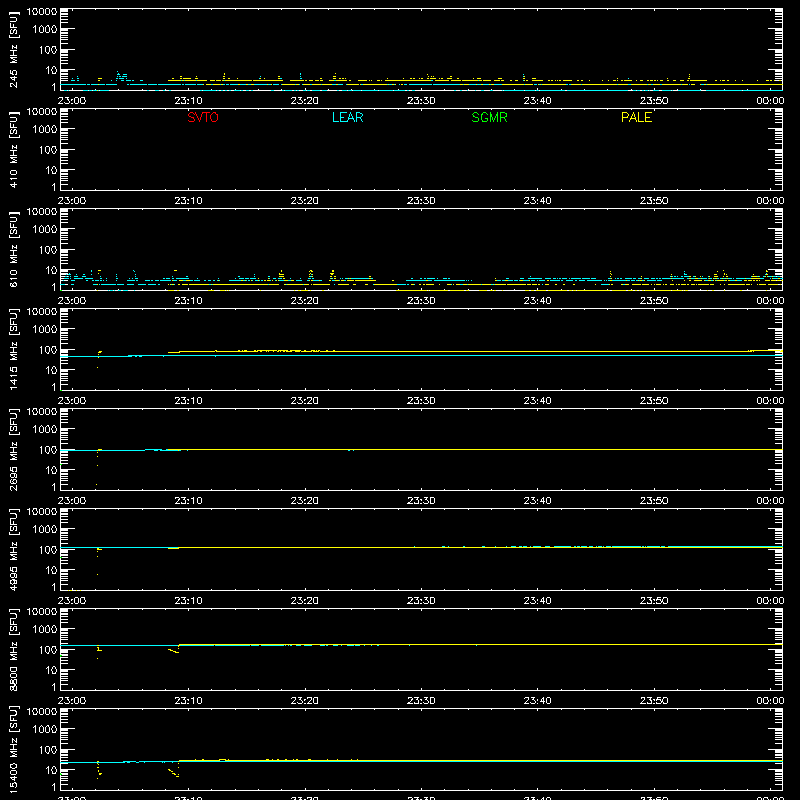This screenshot has width=800, height=800.
Task: Click 23:10 tick under the 610 MHz panel
Action: click(x=188, y=301)
